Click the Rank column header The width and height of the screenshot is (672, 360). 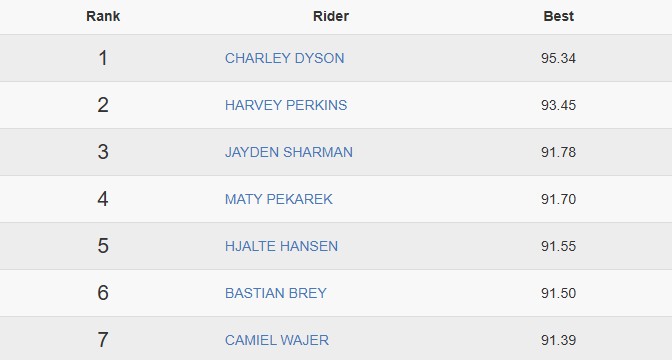point(103,16)
